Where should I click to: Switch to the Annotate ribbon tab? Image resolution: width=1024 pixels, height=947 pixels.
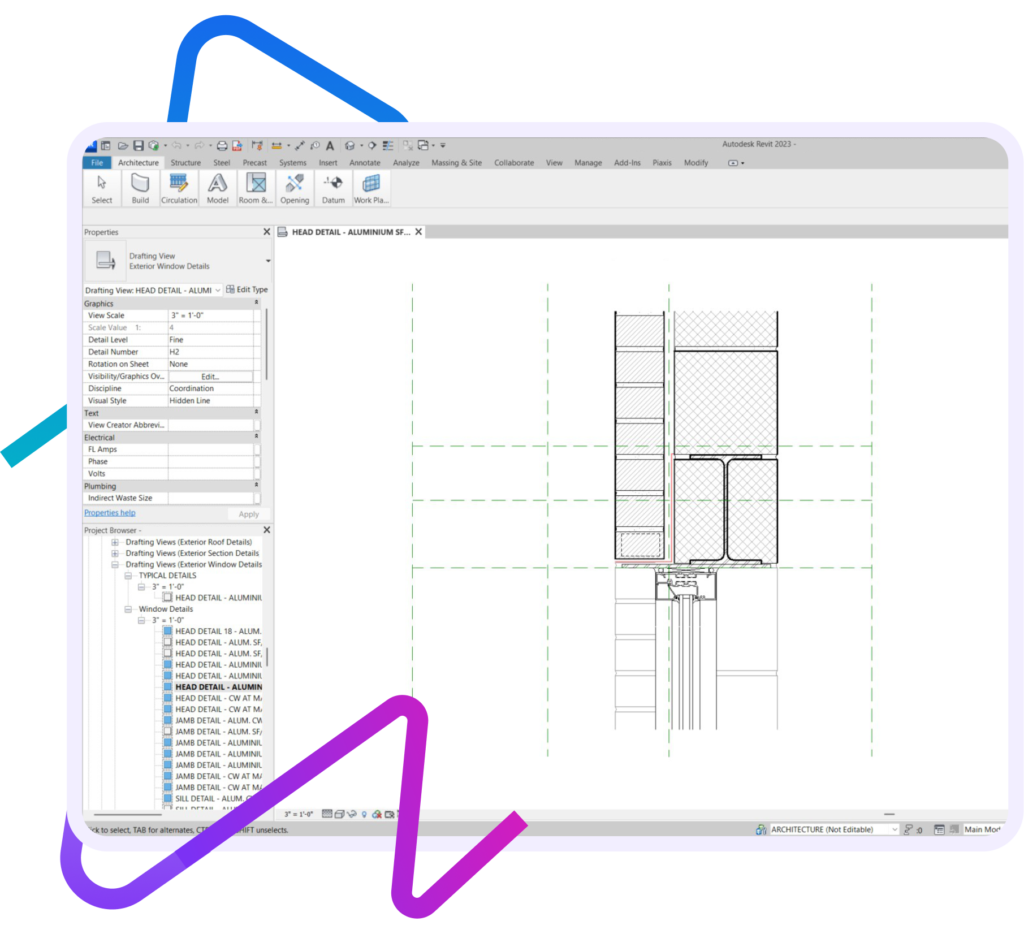[x=364, y=163]
